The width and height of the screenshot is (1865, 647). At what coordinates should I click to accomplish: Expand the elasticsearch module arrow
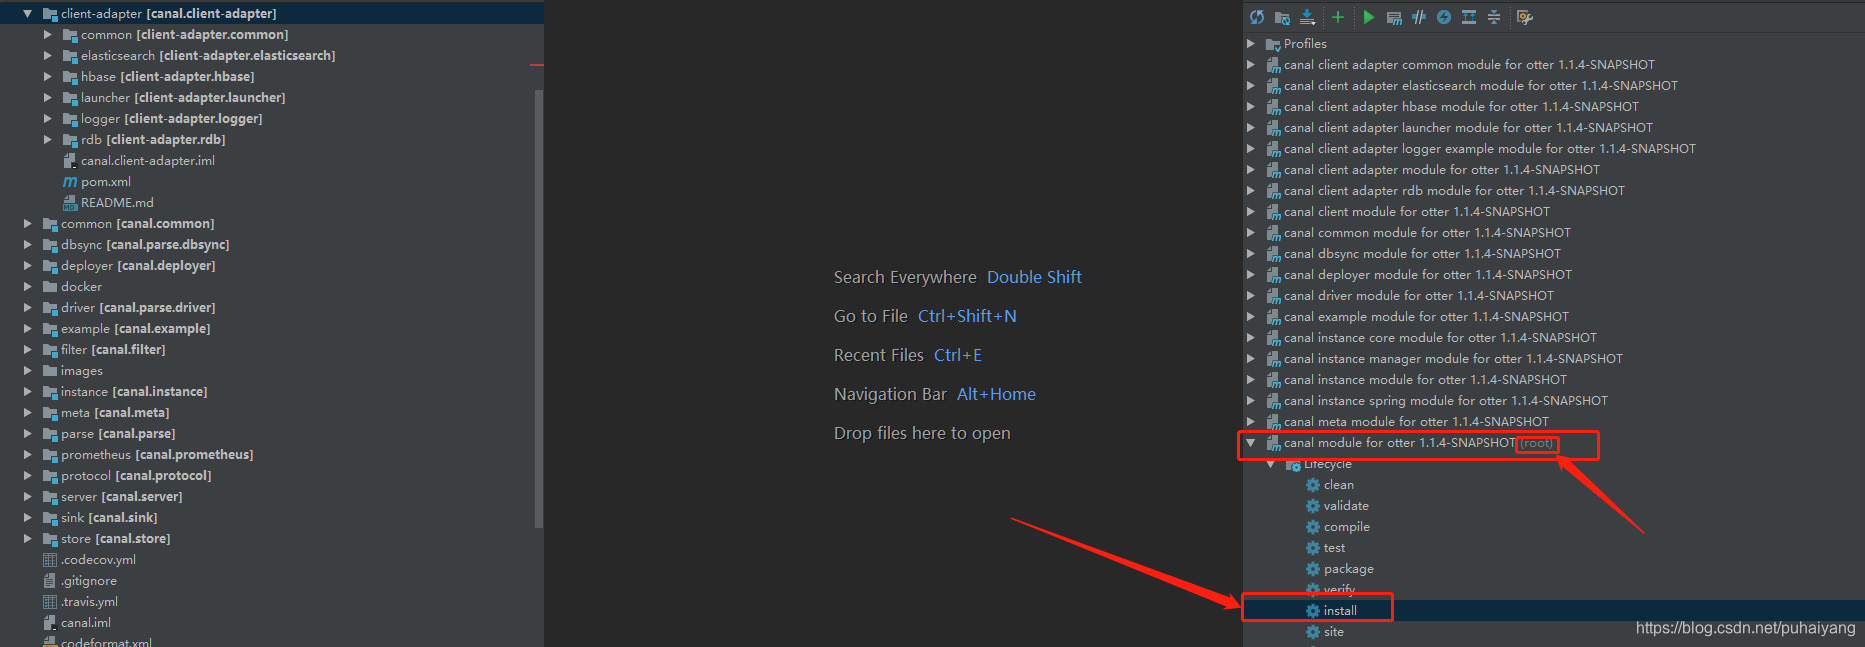pos(47,56)
